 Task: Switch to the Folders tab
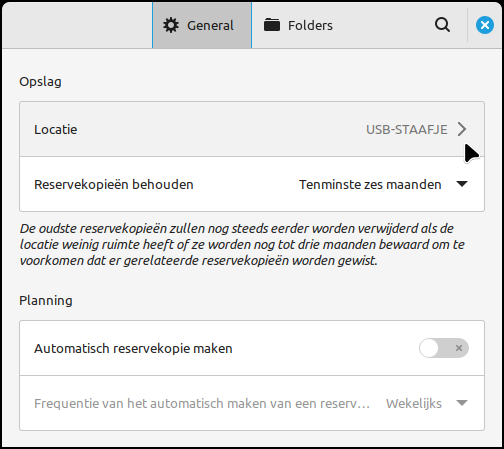pyautogui.click(x=298, y=25)
